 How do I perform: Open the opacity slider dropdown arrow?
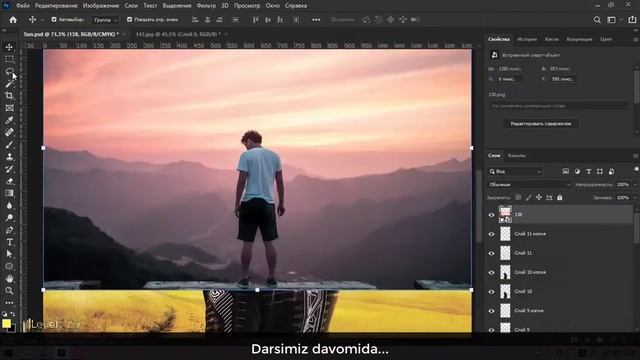pyautogui.click(x=635, y=185)
